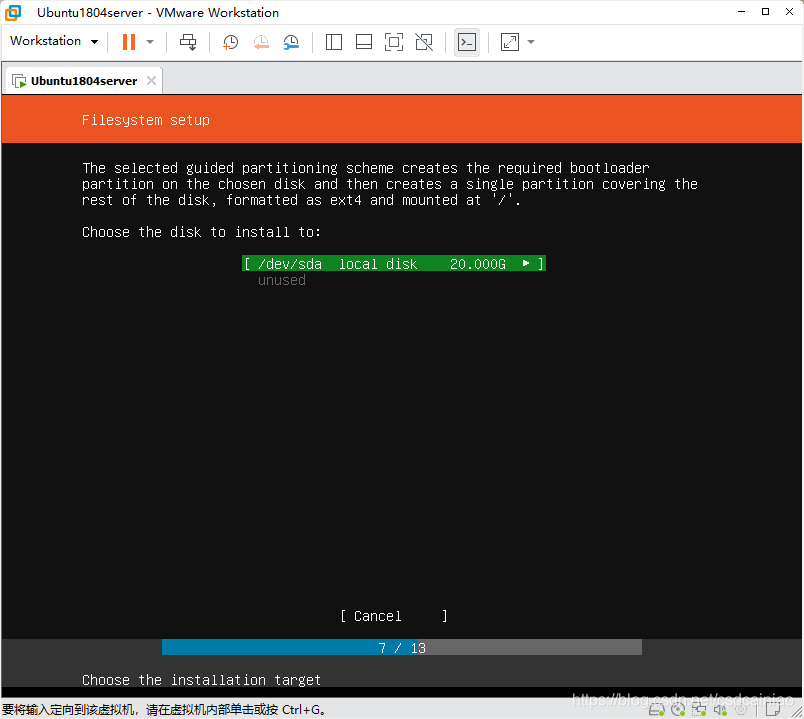Switch to Unity mode
Viewport: 804px width, 719px height.
(x=424, y=42)
